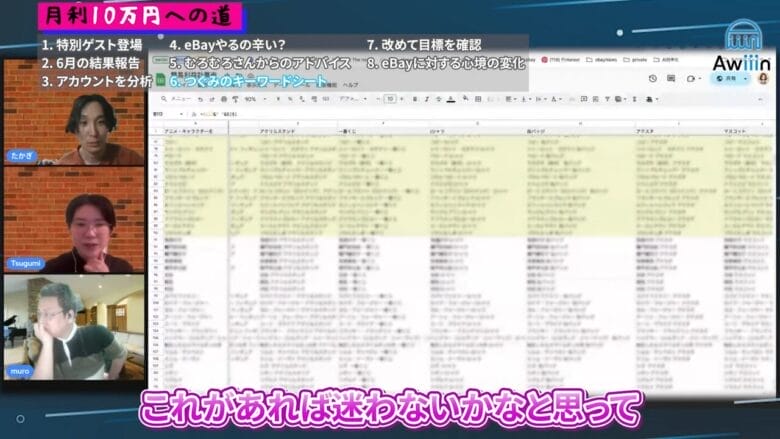The image size is (780, 439).
Task: Click the search menus magnifier icon
Action: tap(164, 99)
